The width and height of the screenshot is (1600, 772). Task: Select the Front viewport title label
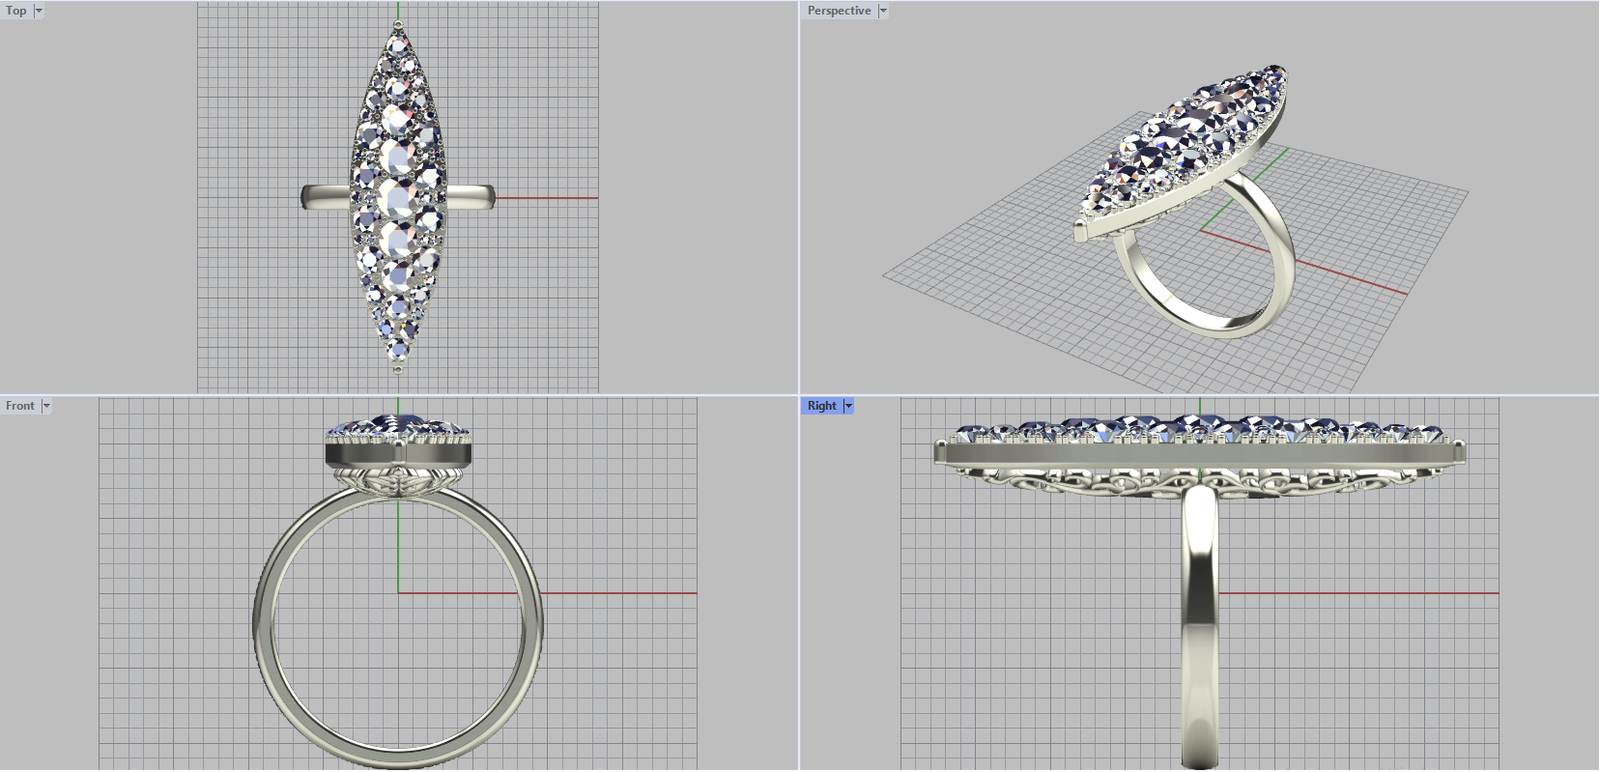(20, 406)
